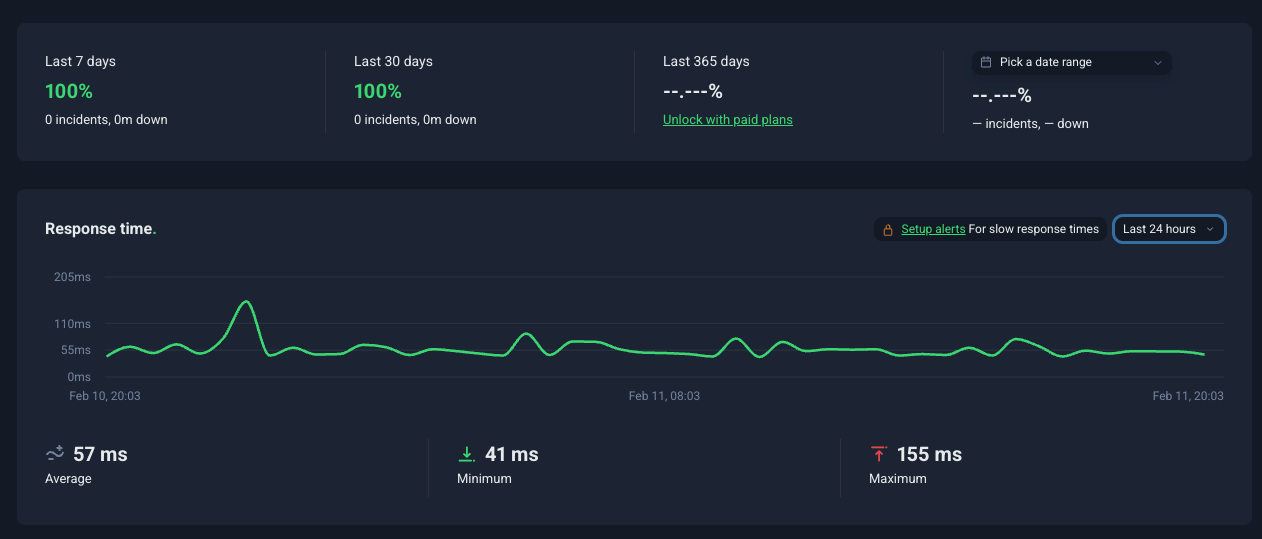Select the Last 7 days 100% uptime value
1262x539 pixels.
pyautogui.click(x=69, y=91)
